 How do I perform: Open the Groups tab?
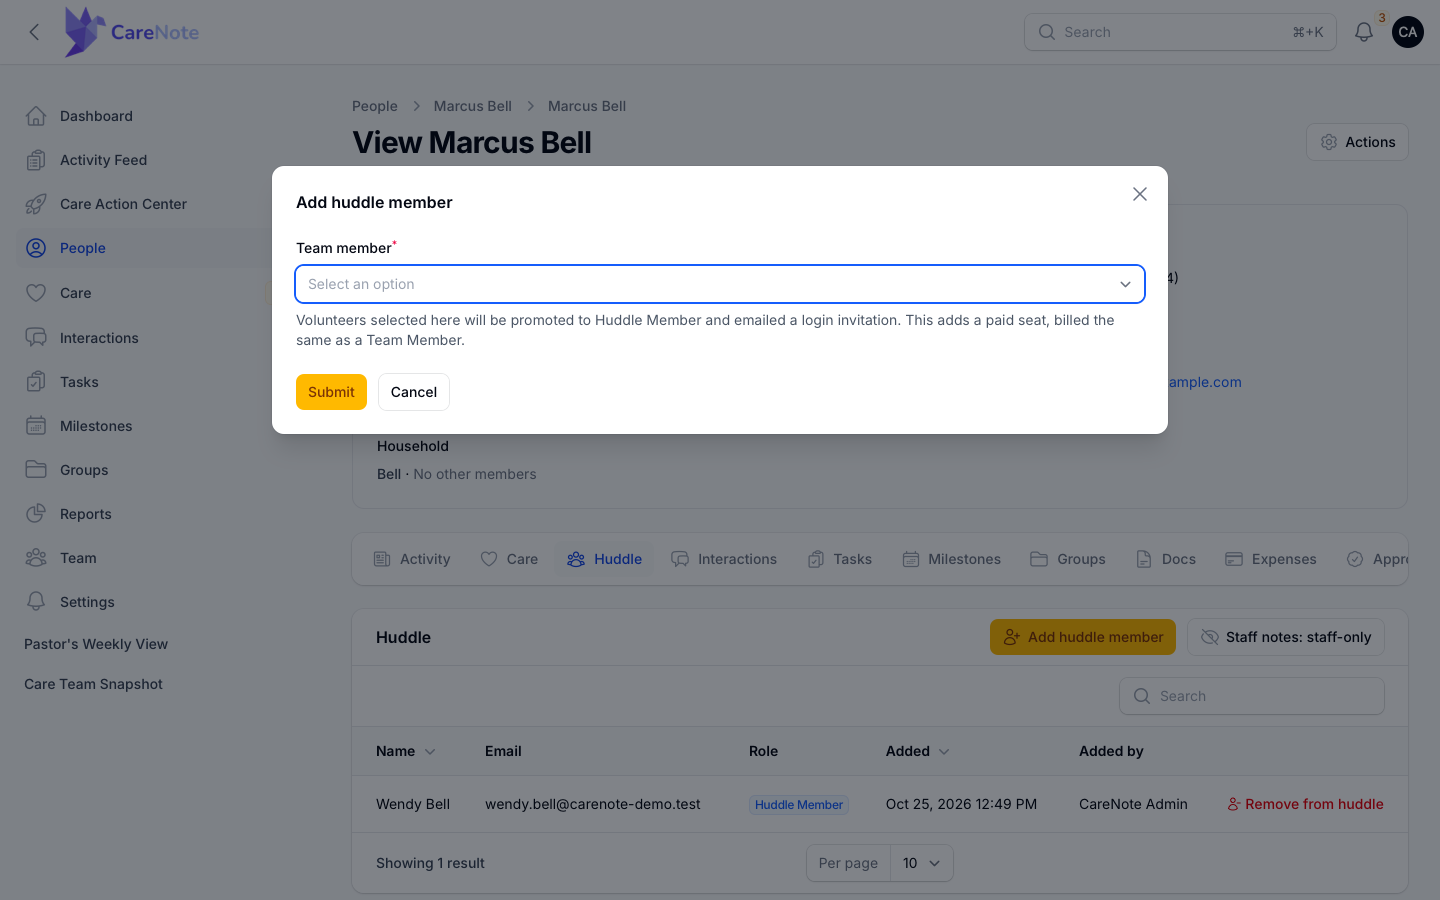click(1068, 559)
